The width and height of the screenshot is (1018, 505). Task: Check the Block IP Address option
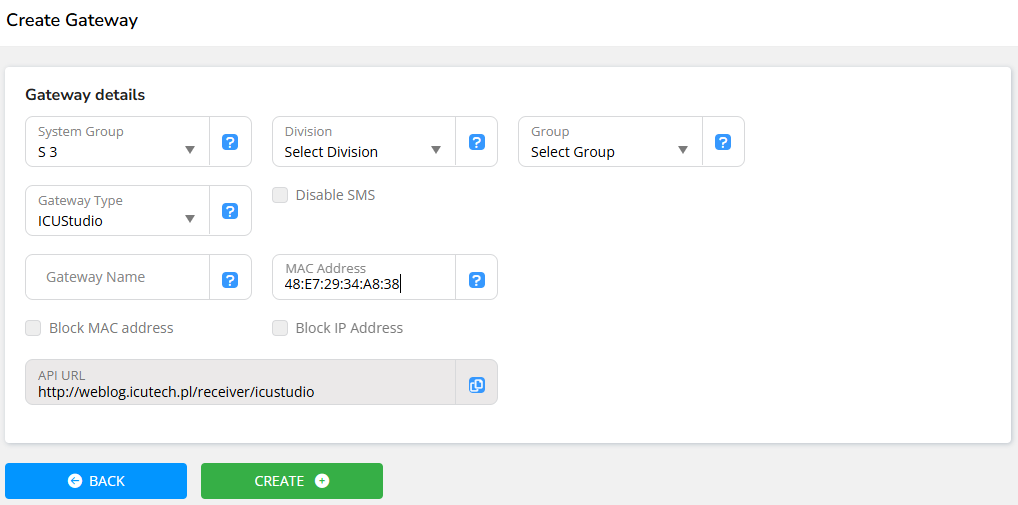click(x=281, y=328)
